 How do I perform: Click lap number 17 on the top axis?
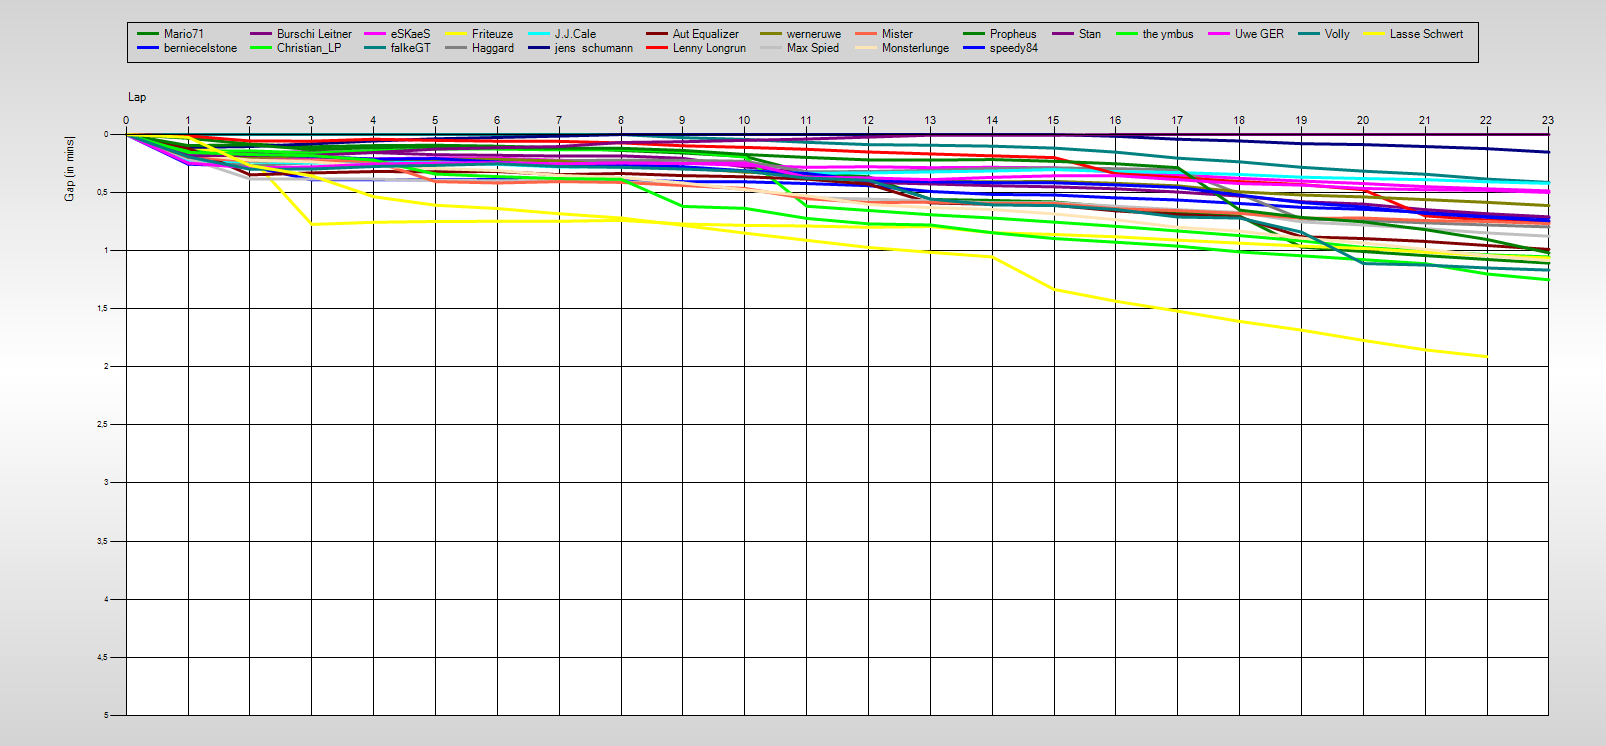pyautogui.click(x=1177, y=120)
